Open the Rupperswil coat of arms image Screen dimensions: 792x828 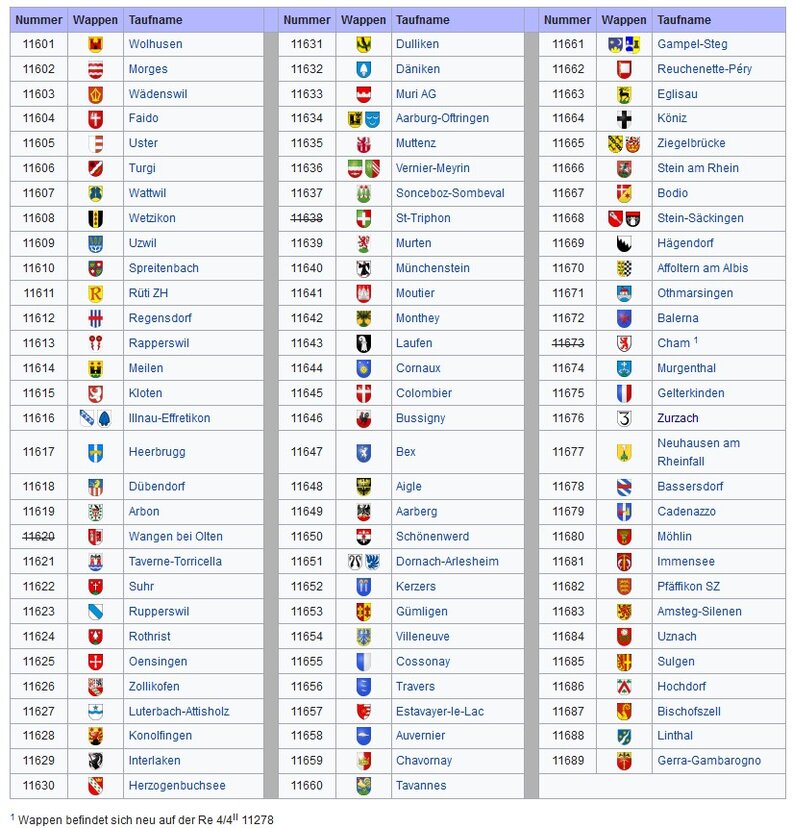click(x=95, y=611)
